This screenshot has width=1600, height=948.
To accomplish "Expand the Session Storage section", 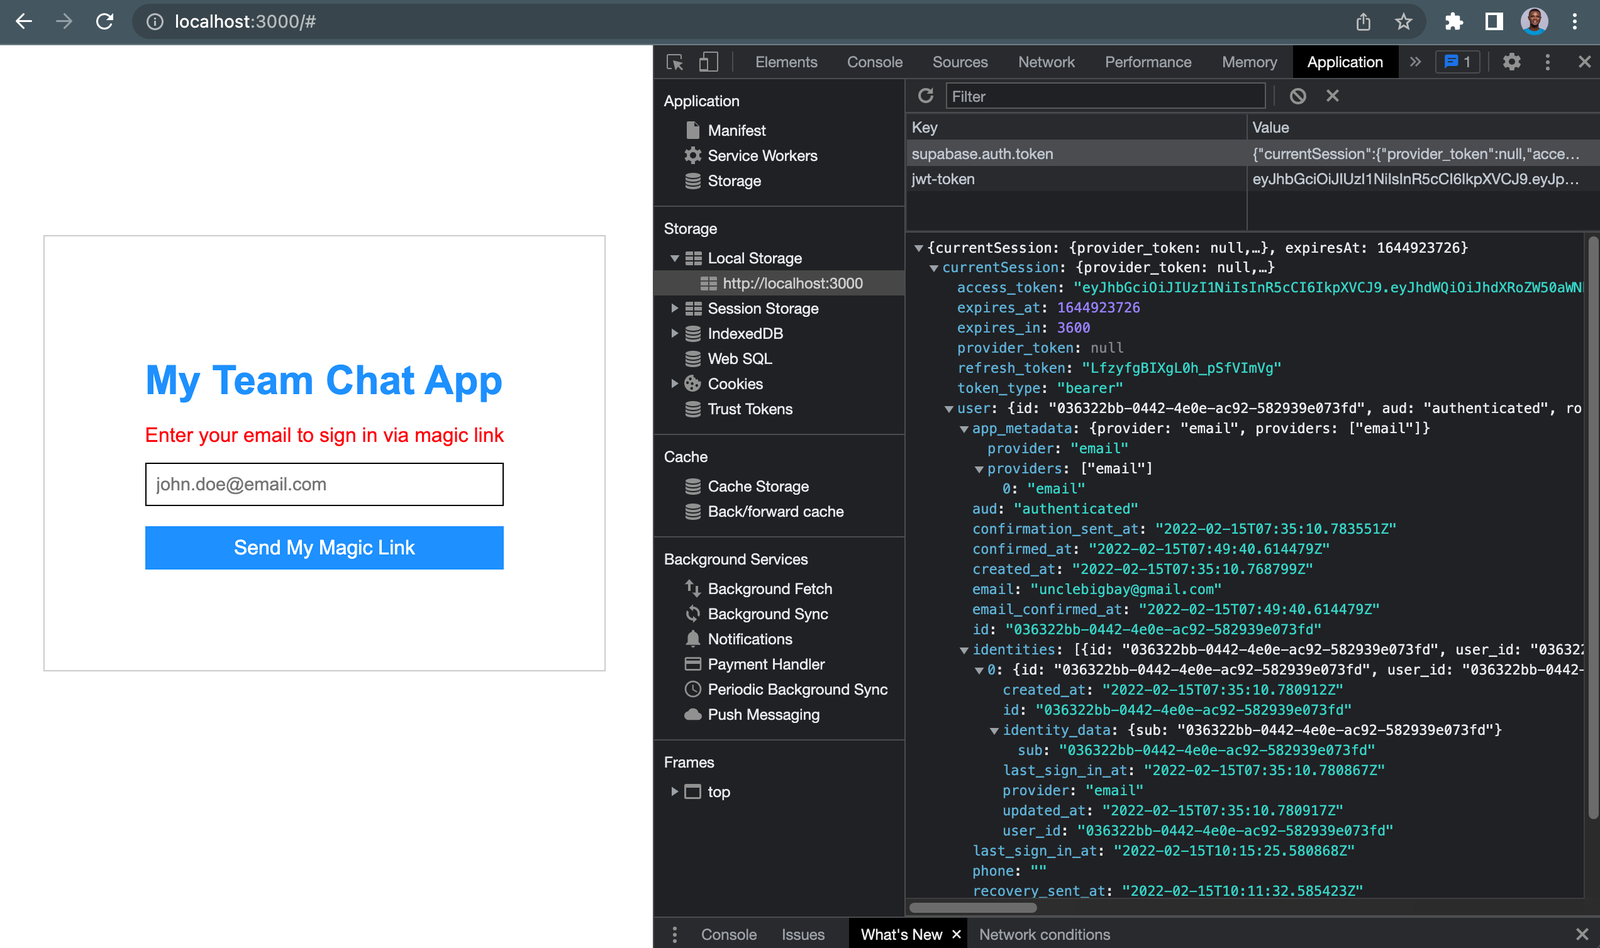I will click(x=676, y=308).
